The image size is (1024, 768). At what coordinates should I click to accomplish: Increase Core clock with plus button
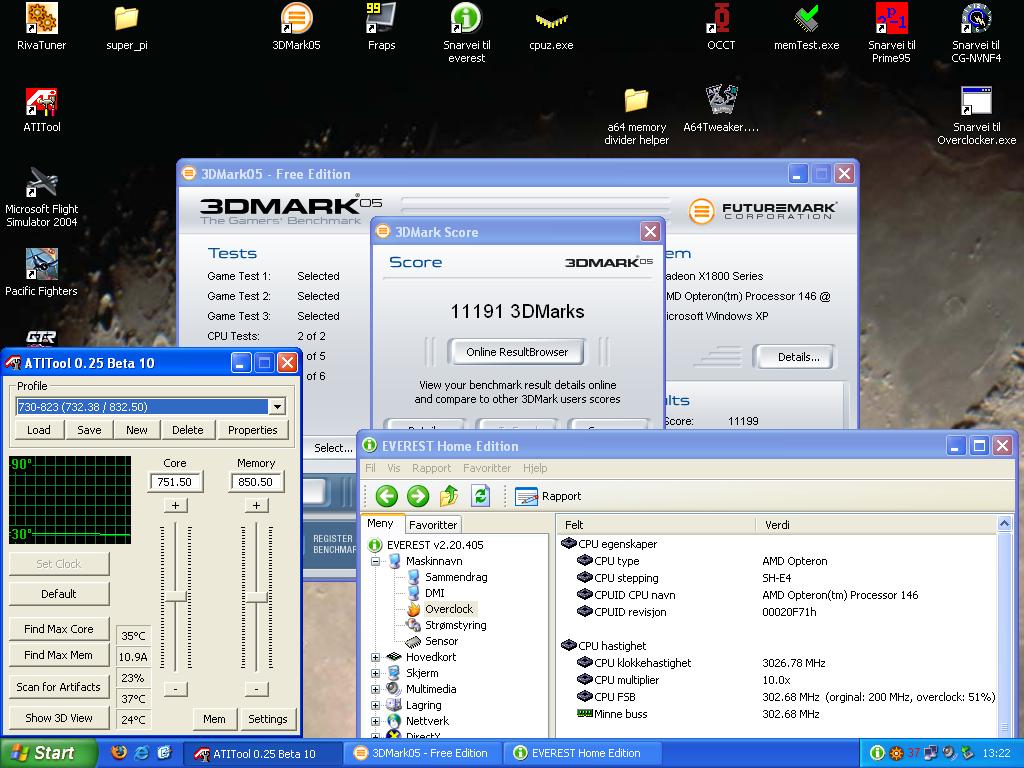[176, 505]
